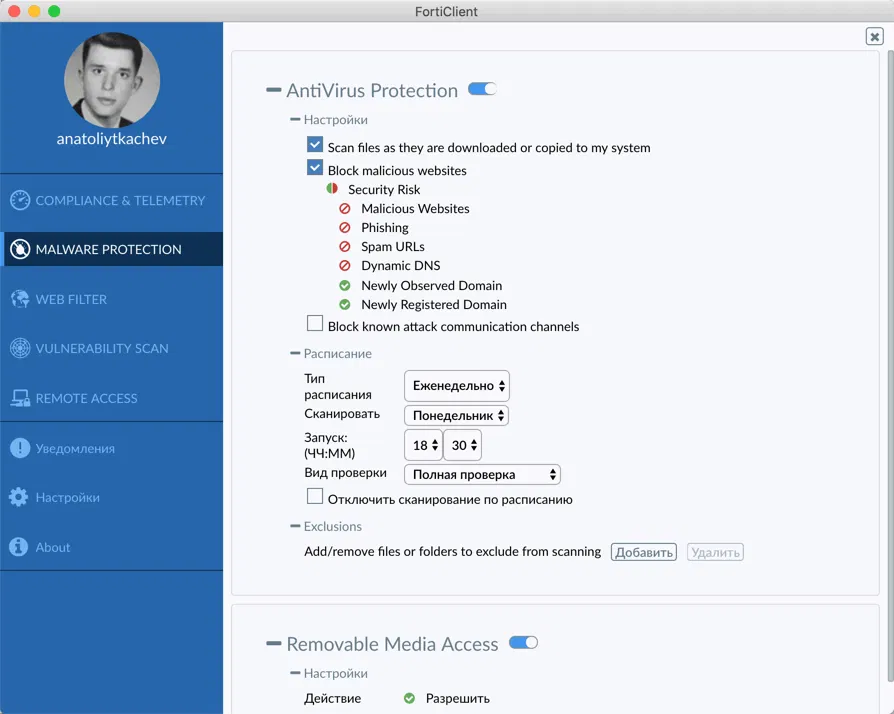
Task: Collapse the Removable Media Access section
Action: pos(274,644)
